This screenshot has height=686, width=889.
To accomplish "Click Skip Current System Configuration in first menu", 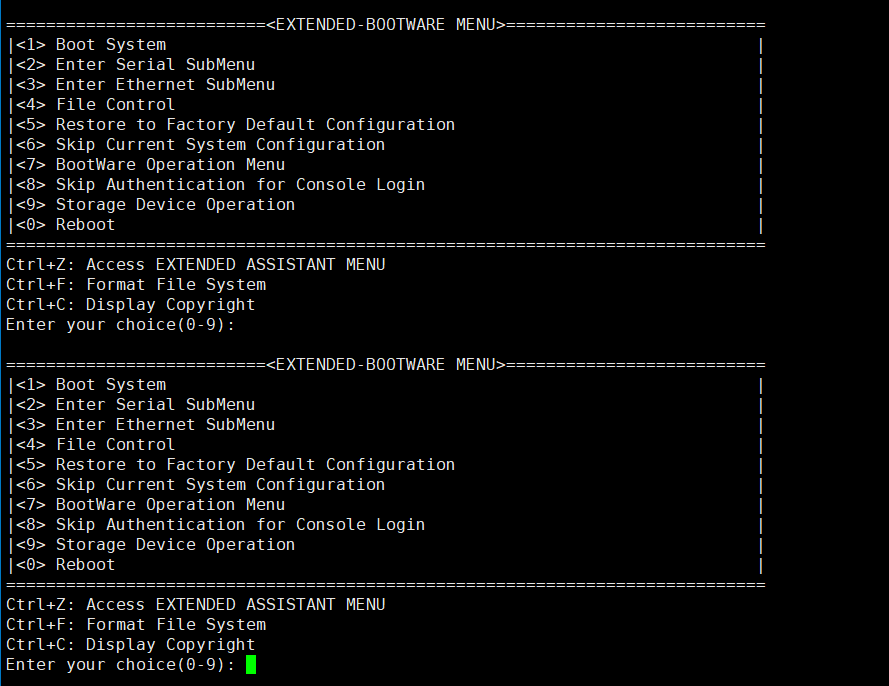I will pos(220,145).
